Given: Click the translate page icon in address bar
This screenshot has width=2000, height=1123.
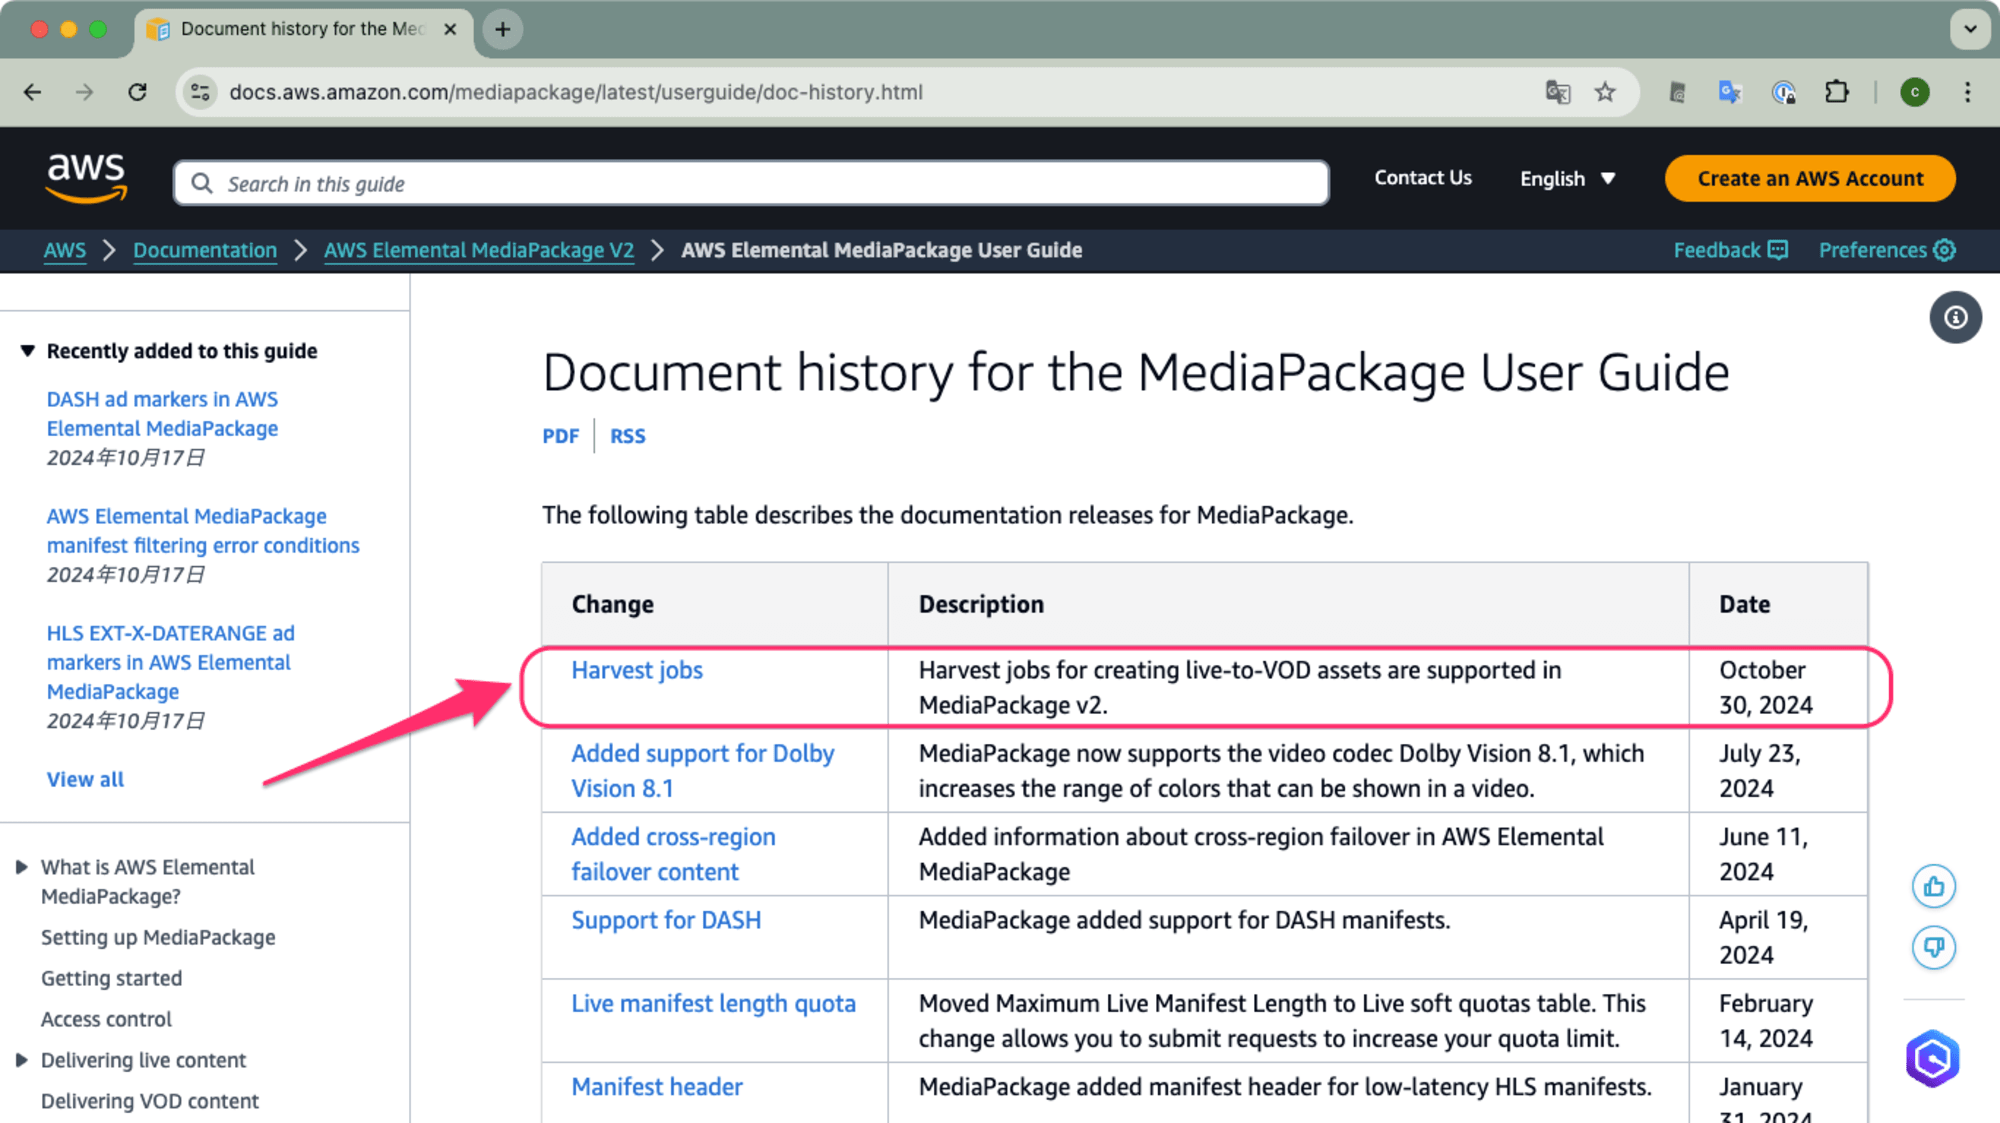Looking at the screenshot, I should coord(1558,92).
